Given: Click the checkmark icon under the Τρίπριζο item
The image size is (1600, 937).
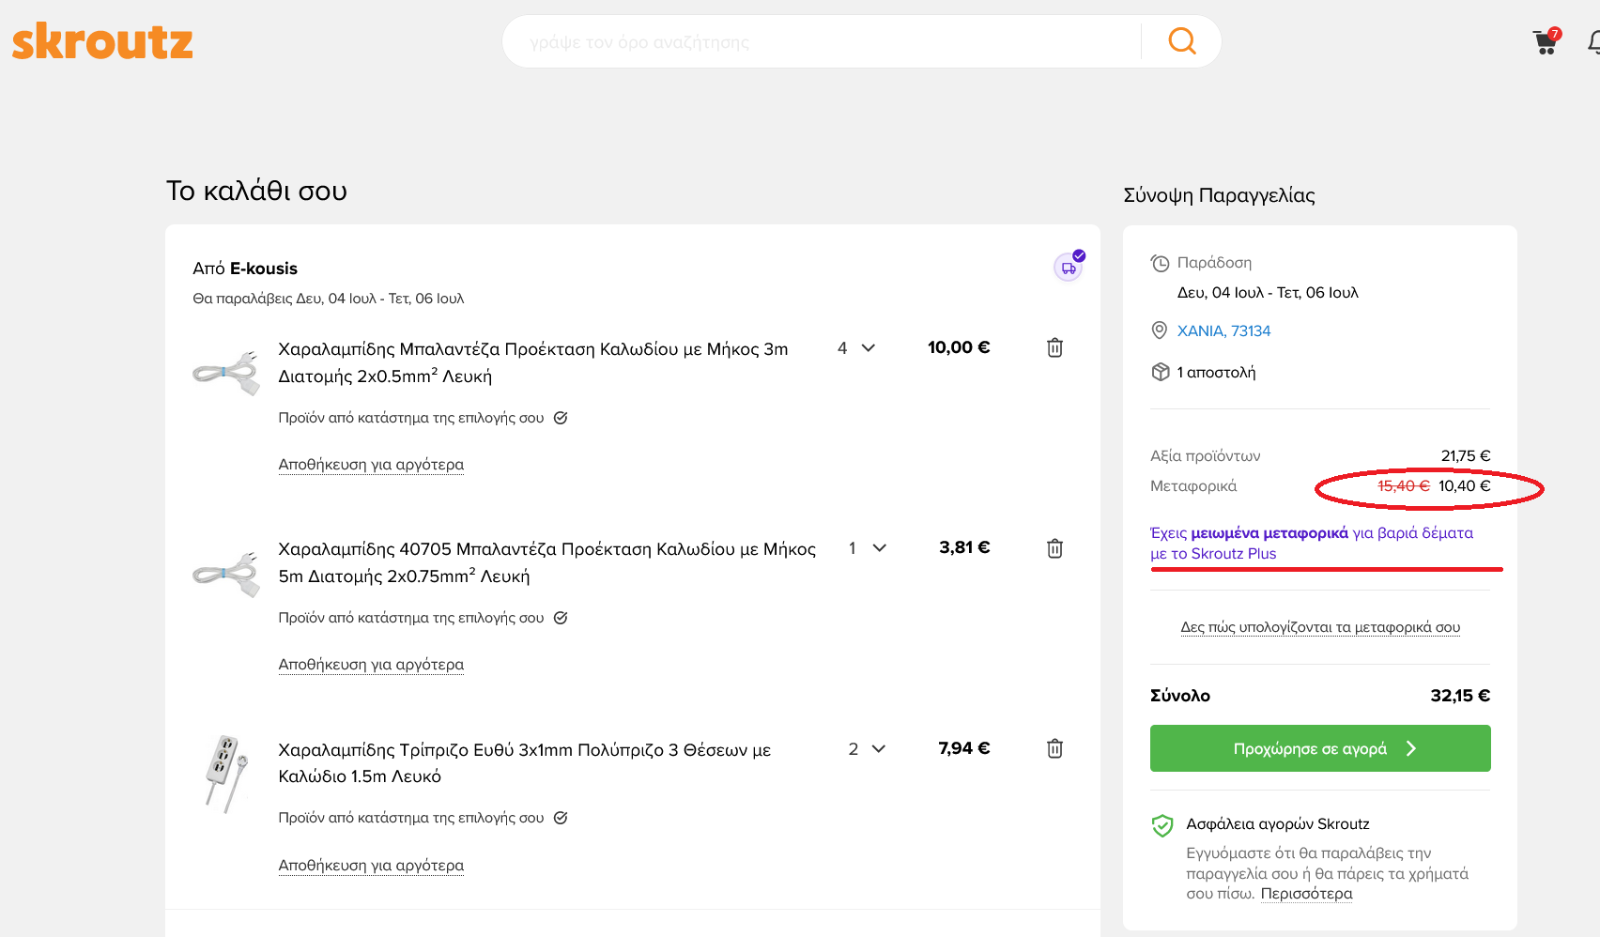Looking at the screenshot, I should click(x=561, y=818).
